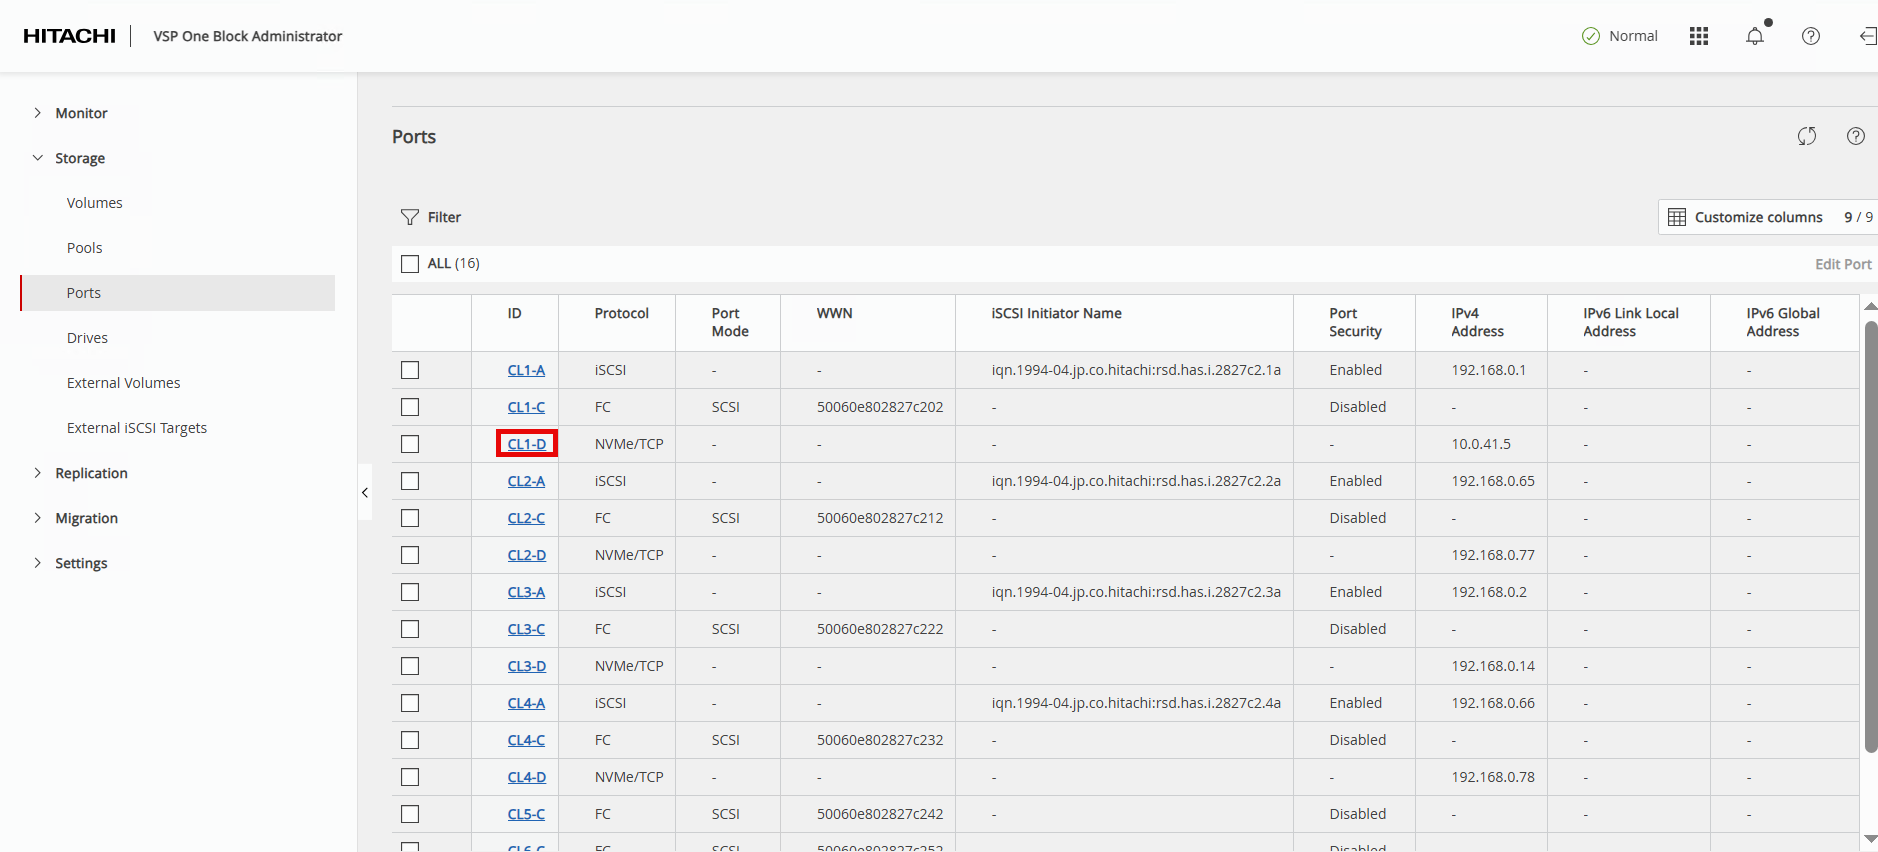Click the logout icon in header

(x=1866, y=36)
